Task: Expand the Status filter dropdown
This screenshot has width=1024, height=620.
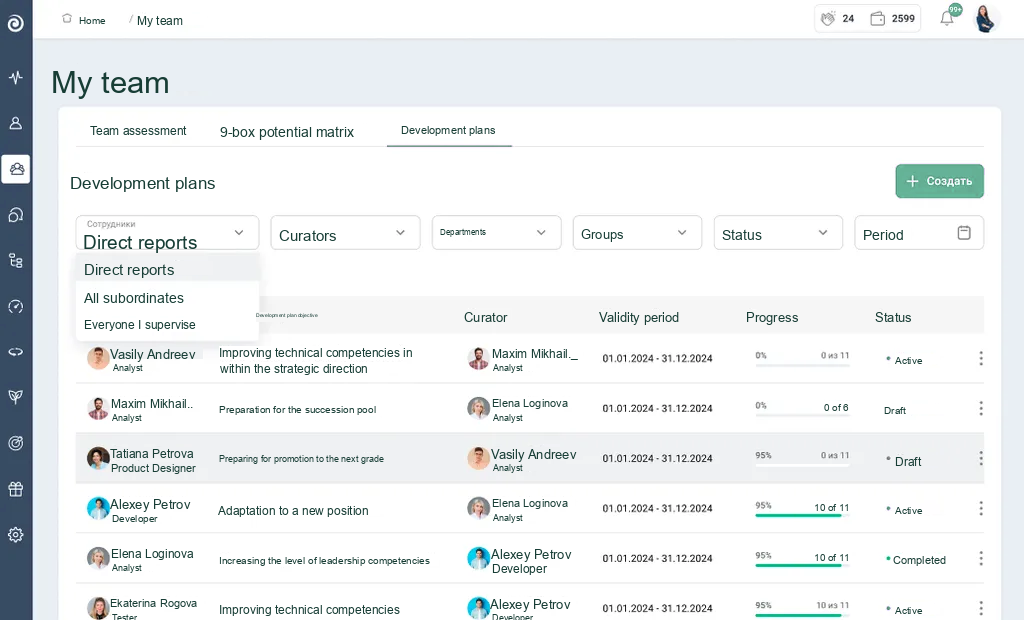Action: (x=778, y=233)
